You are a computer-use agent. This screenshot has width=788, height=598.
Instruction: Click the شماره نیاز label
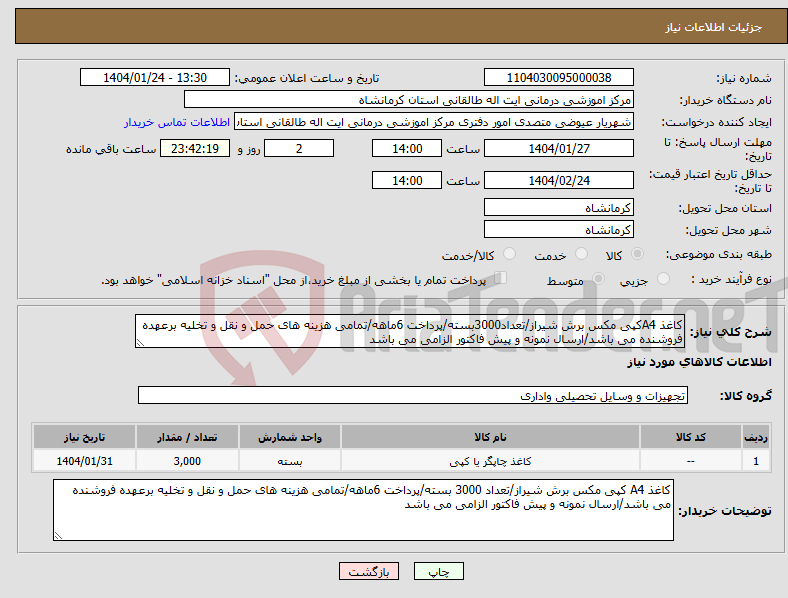click(743, 78)
